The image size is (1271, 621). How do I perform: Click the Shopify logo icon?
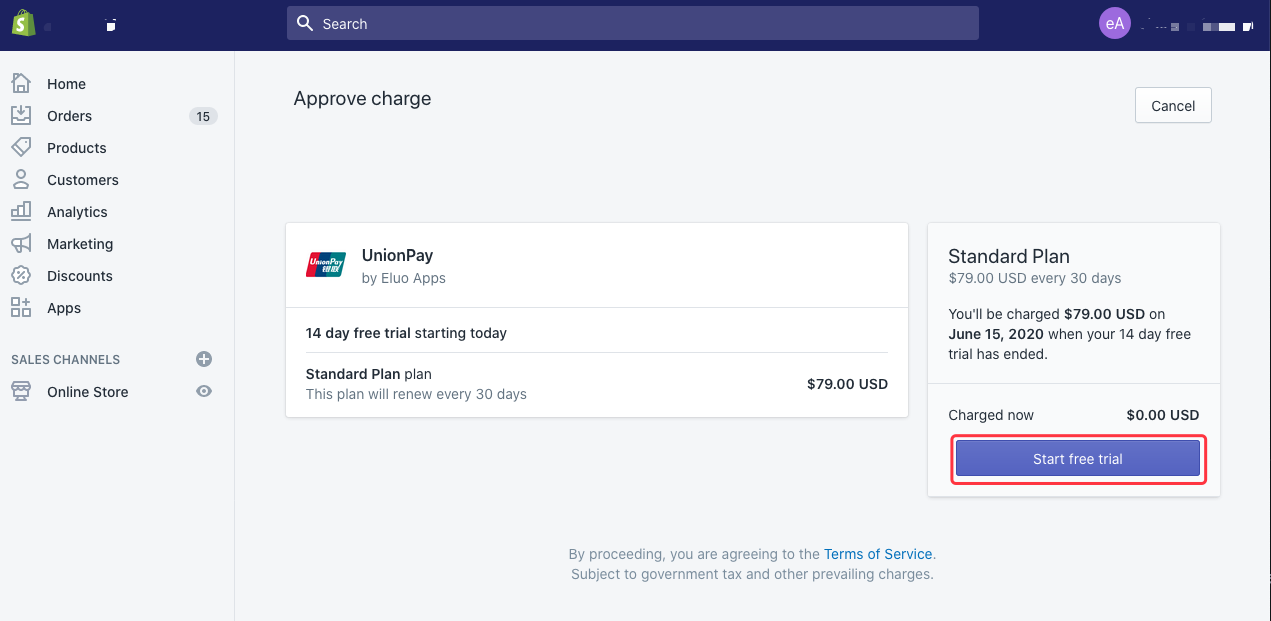point(24,23)
